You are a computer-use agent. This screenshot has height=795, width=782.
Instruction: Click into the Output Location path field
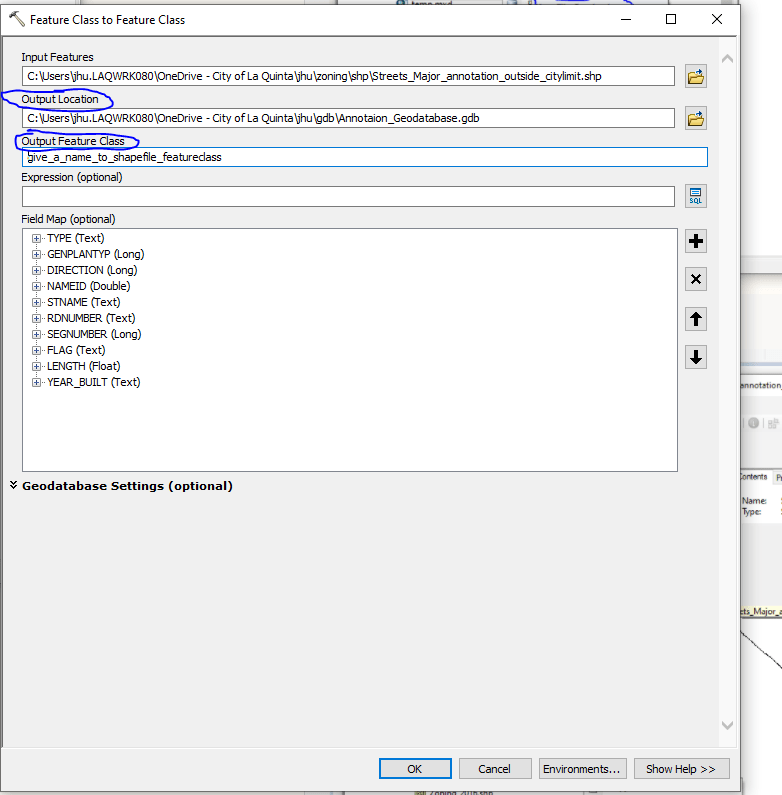[348, 118]
